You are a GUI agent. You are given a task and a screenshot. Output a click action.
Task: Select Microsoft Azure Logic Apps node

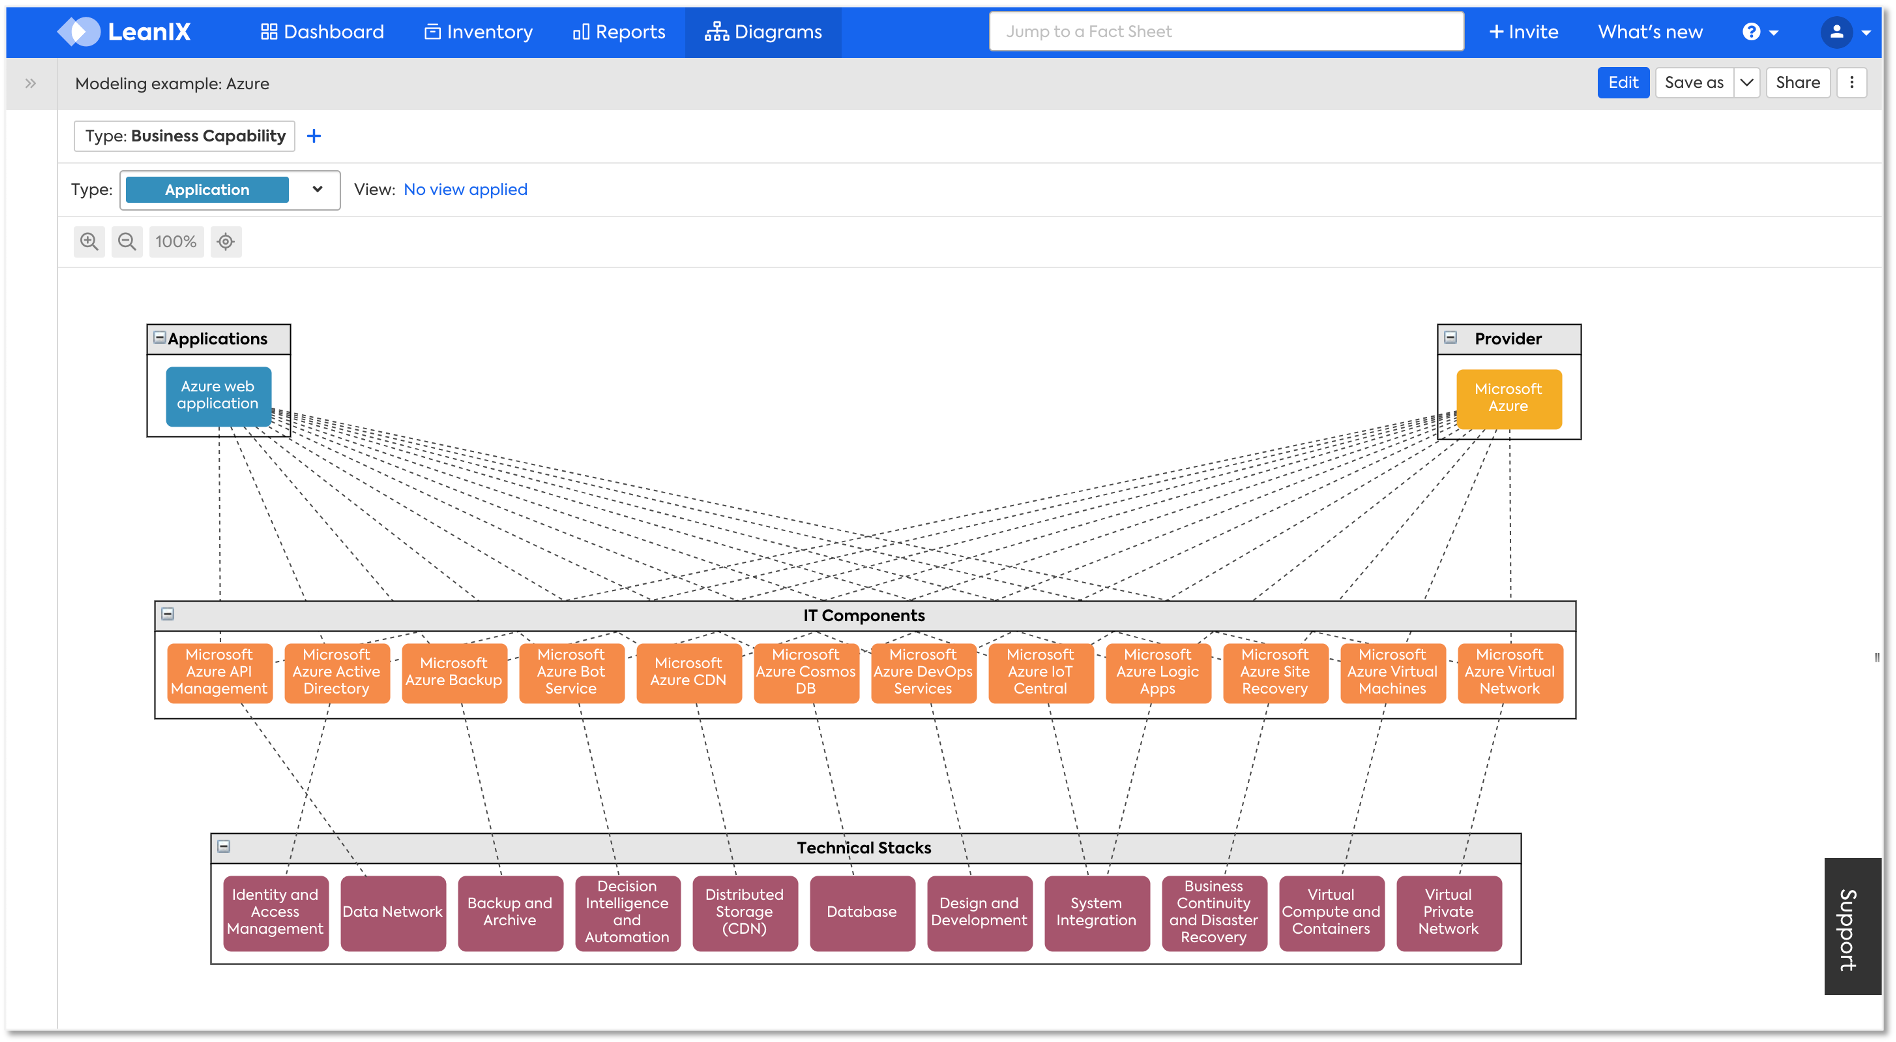pyautogui.click(x=1158, y=673)
